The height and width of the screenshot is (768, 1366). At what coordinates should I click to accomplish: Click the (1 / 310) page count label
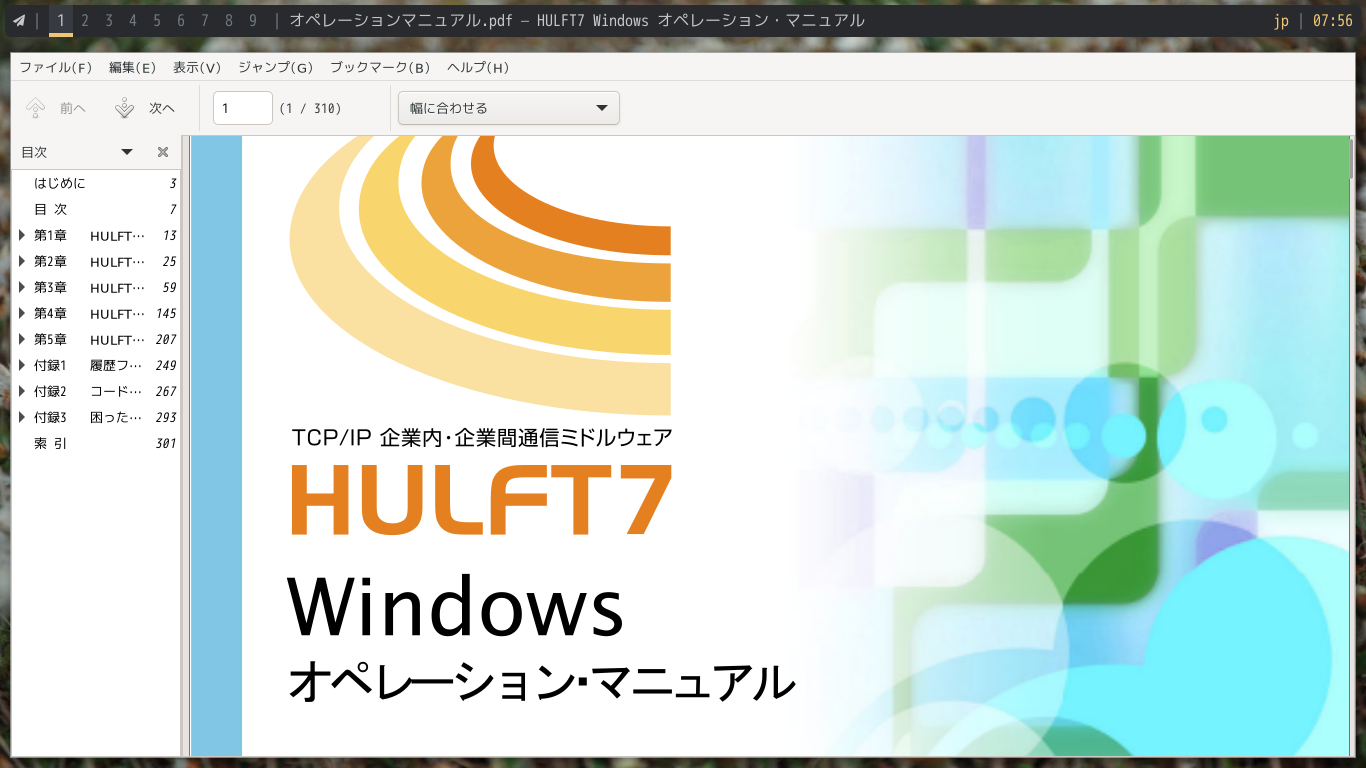311,108
